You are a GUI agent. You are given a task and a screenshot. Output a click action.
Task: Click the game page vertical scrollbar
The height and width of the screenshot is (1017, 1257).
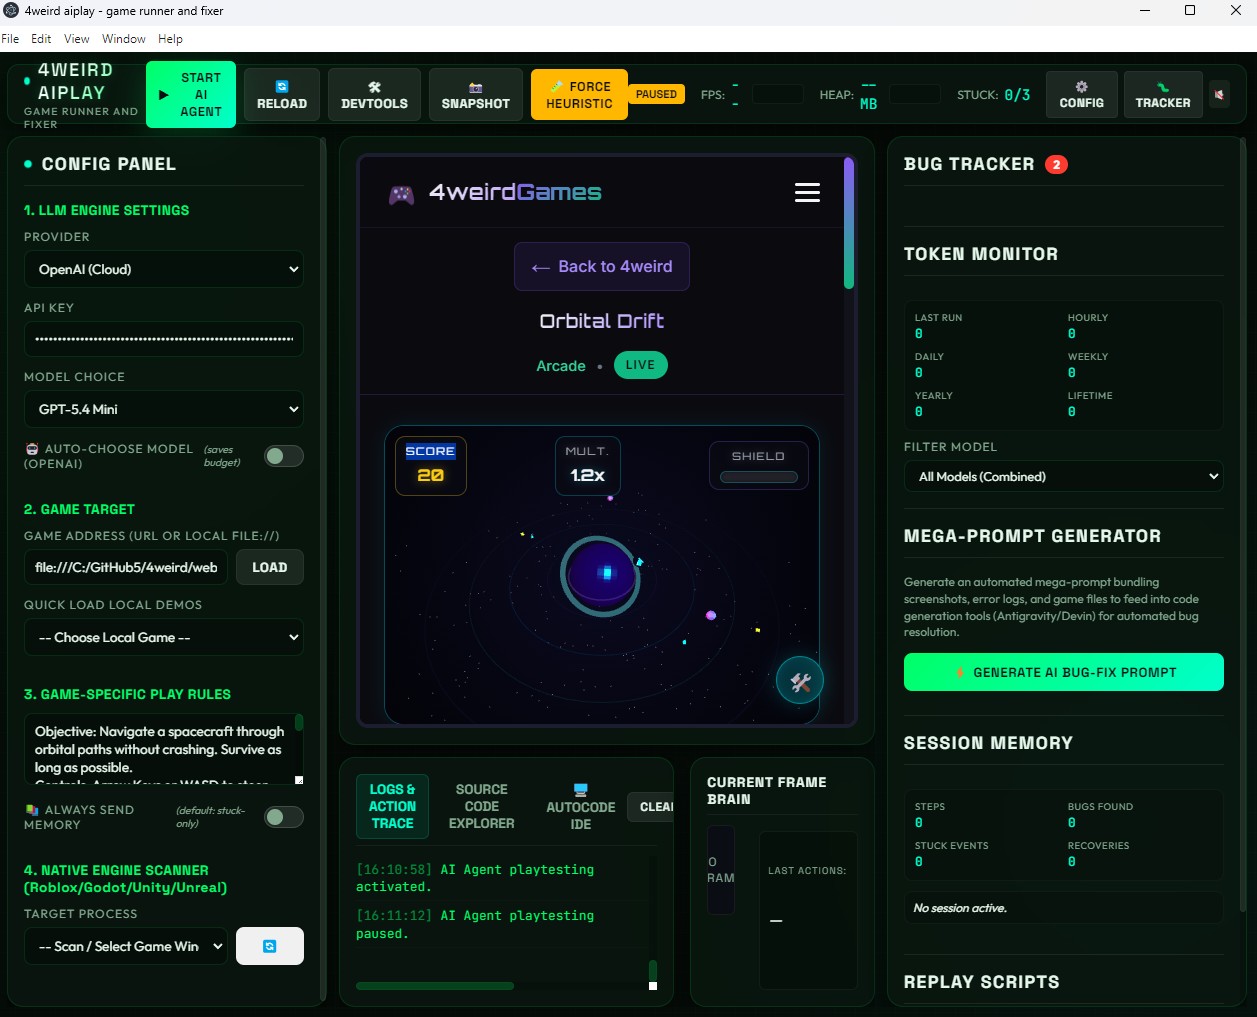pyautogui.click(x=849, y=224)
